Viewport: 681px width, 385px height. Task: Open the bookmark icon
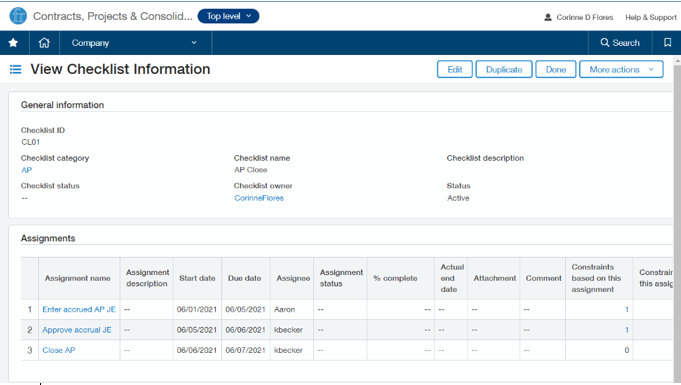pyautogui.click(x=668, y=43)
